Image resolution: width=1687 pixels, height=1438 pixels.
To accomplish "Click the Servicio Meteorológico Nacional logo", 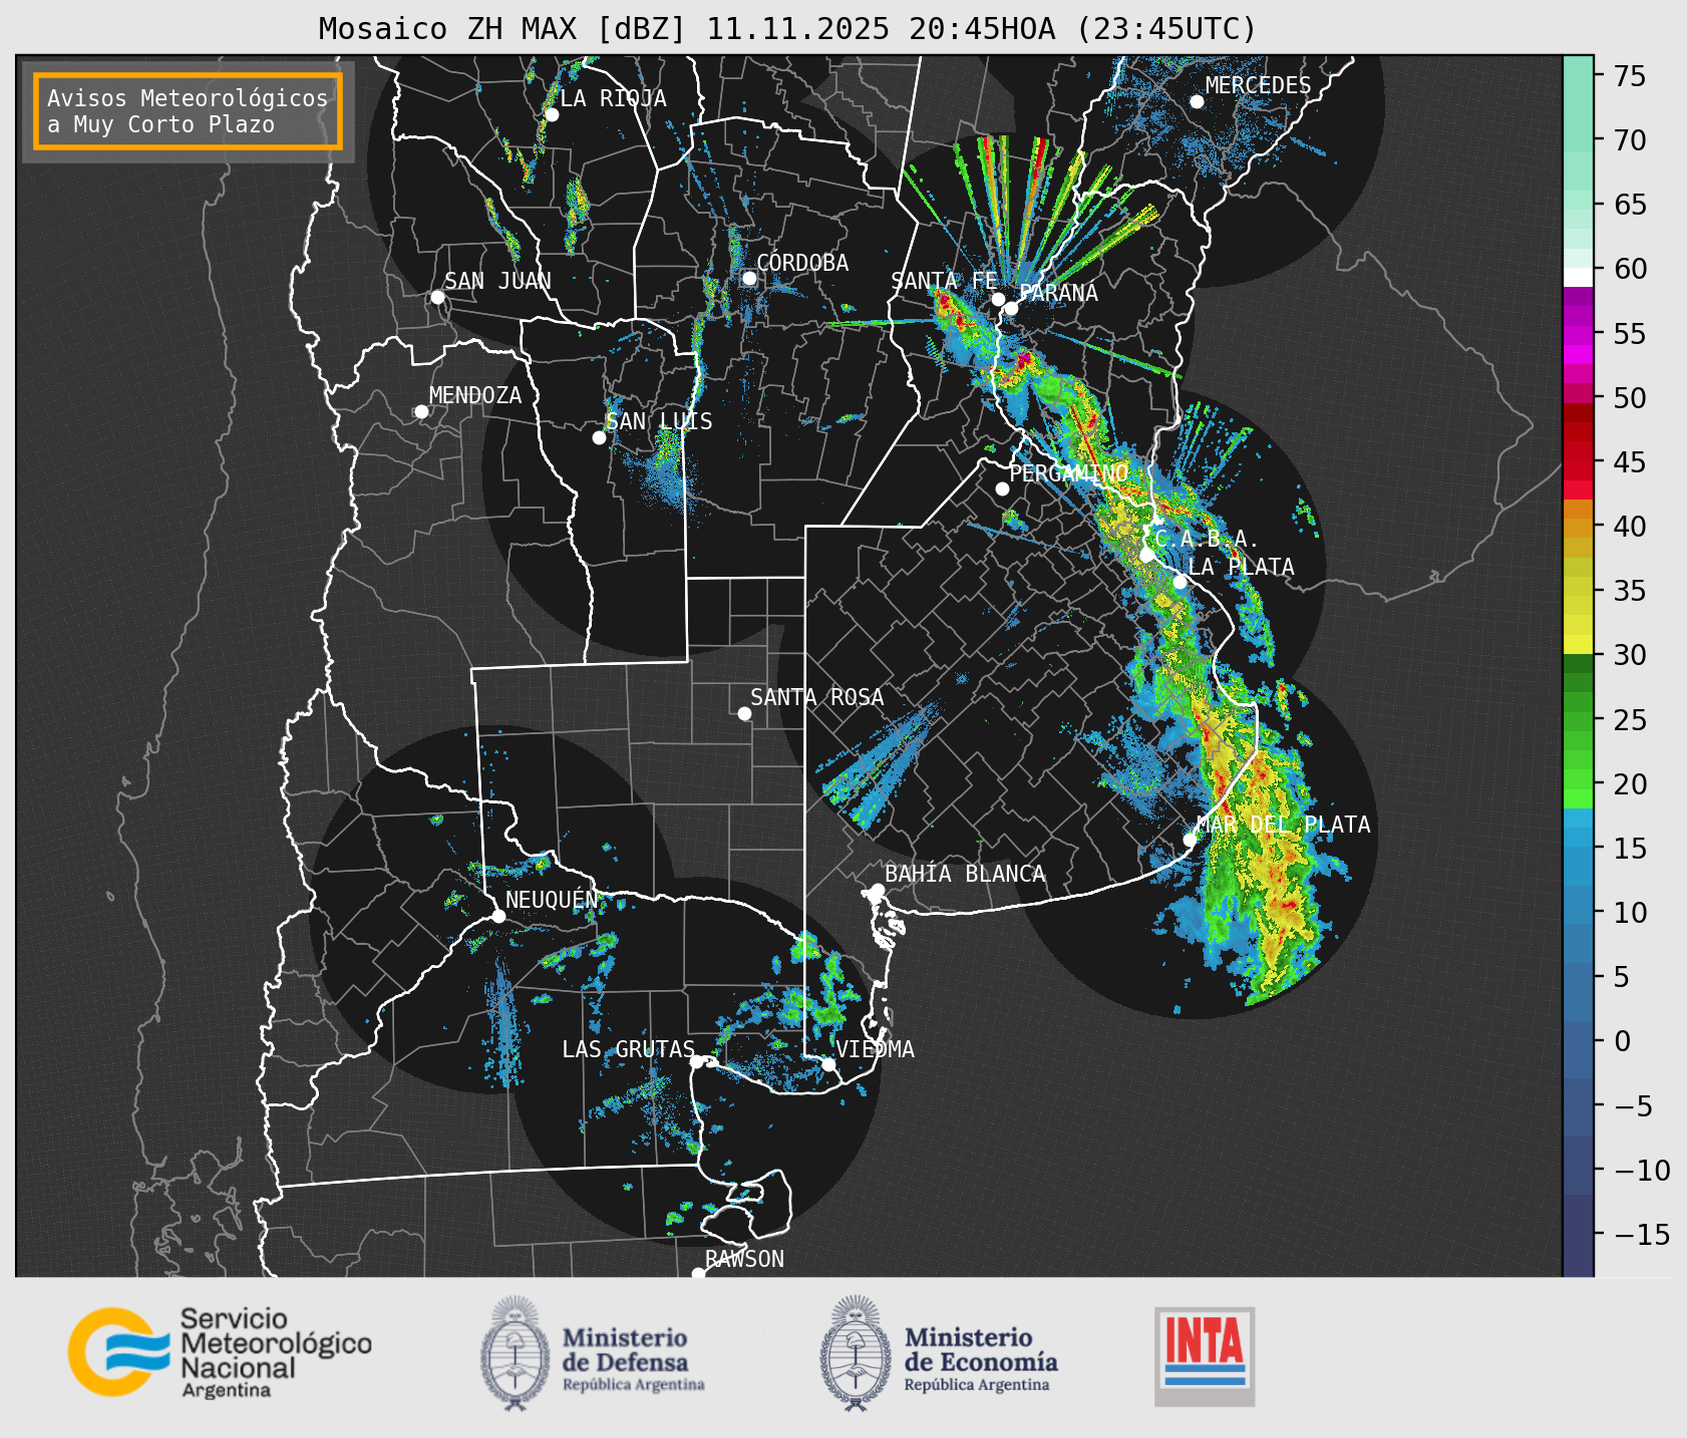I will [220, 1352].
